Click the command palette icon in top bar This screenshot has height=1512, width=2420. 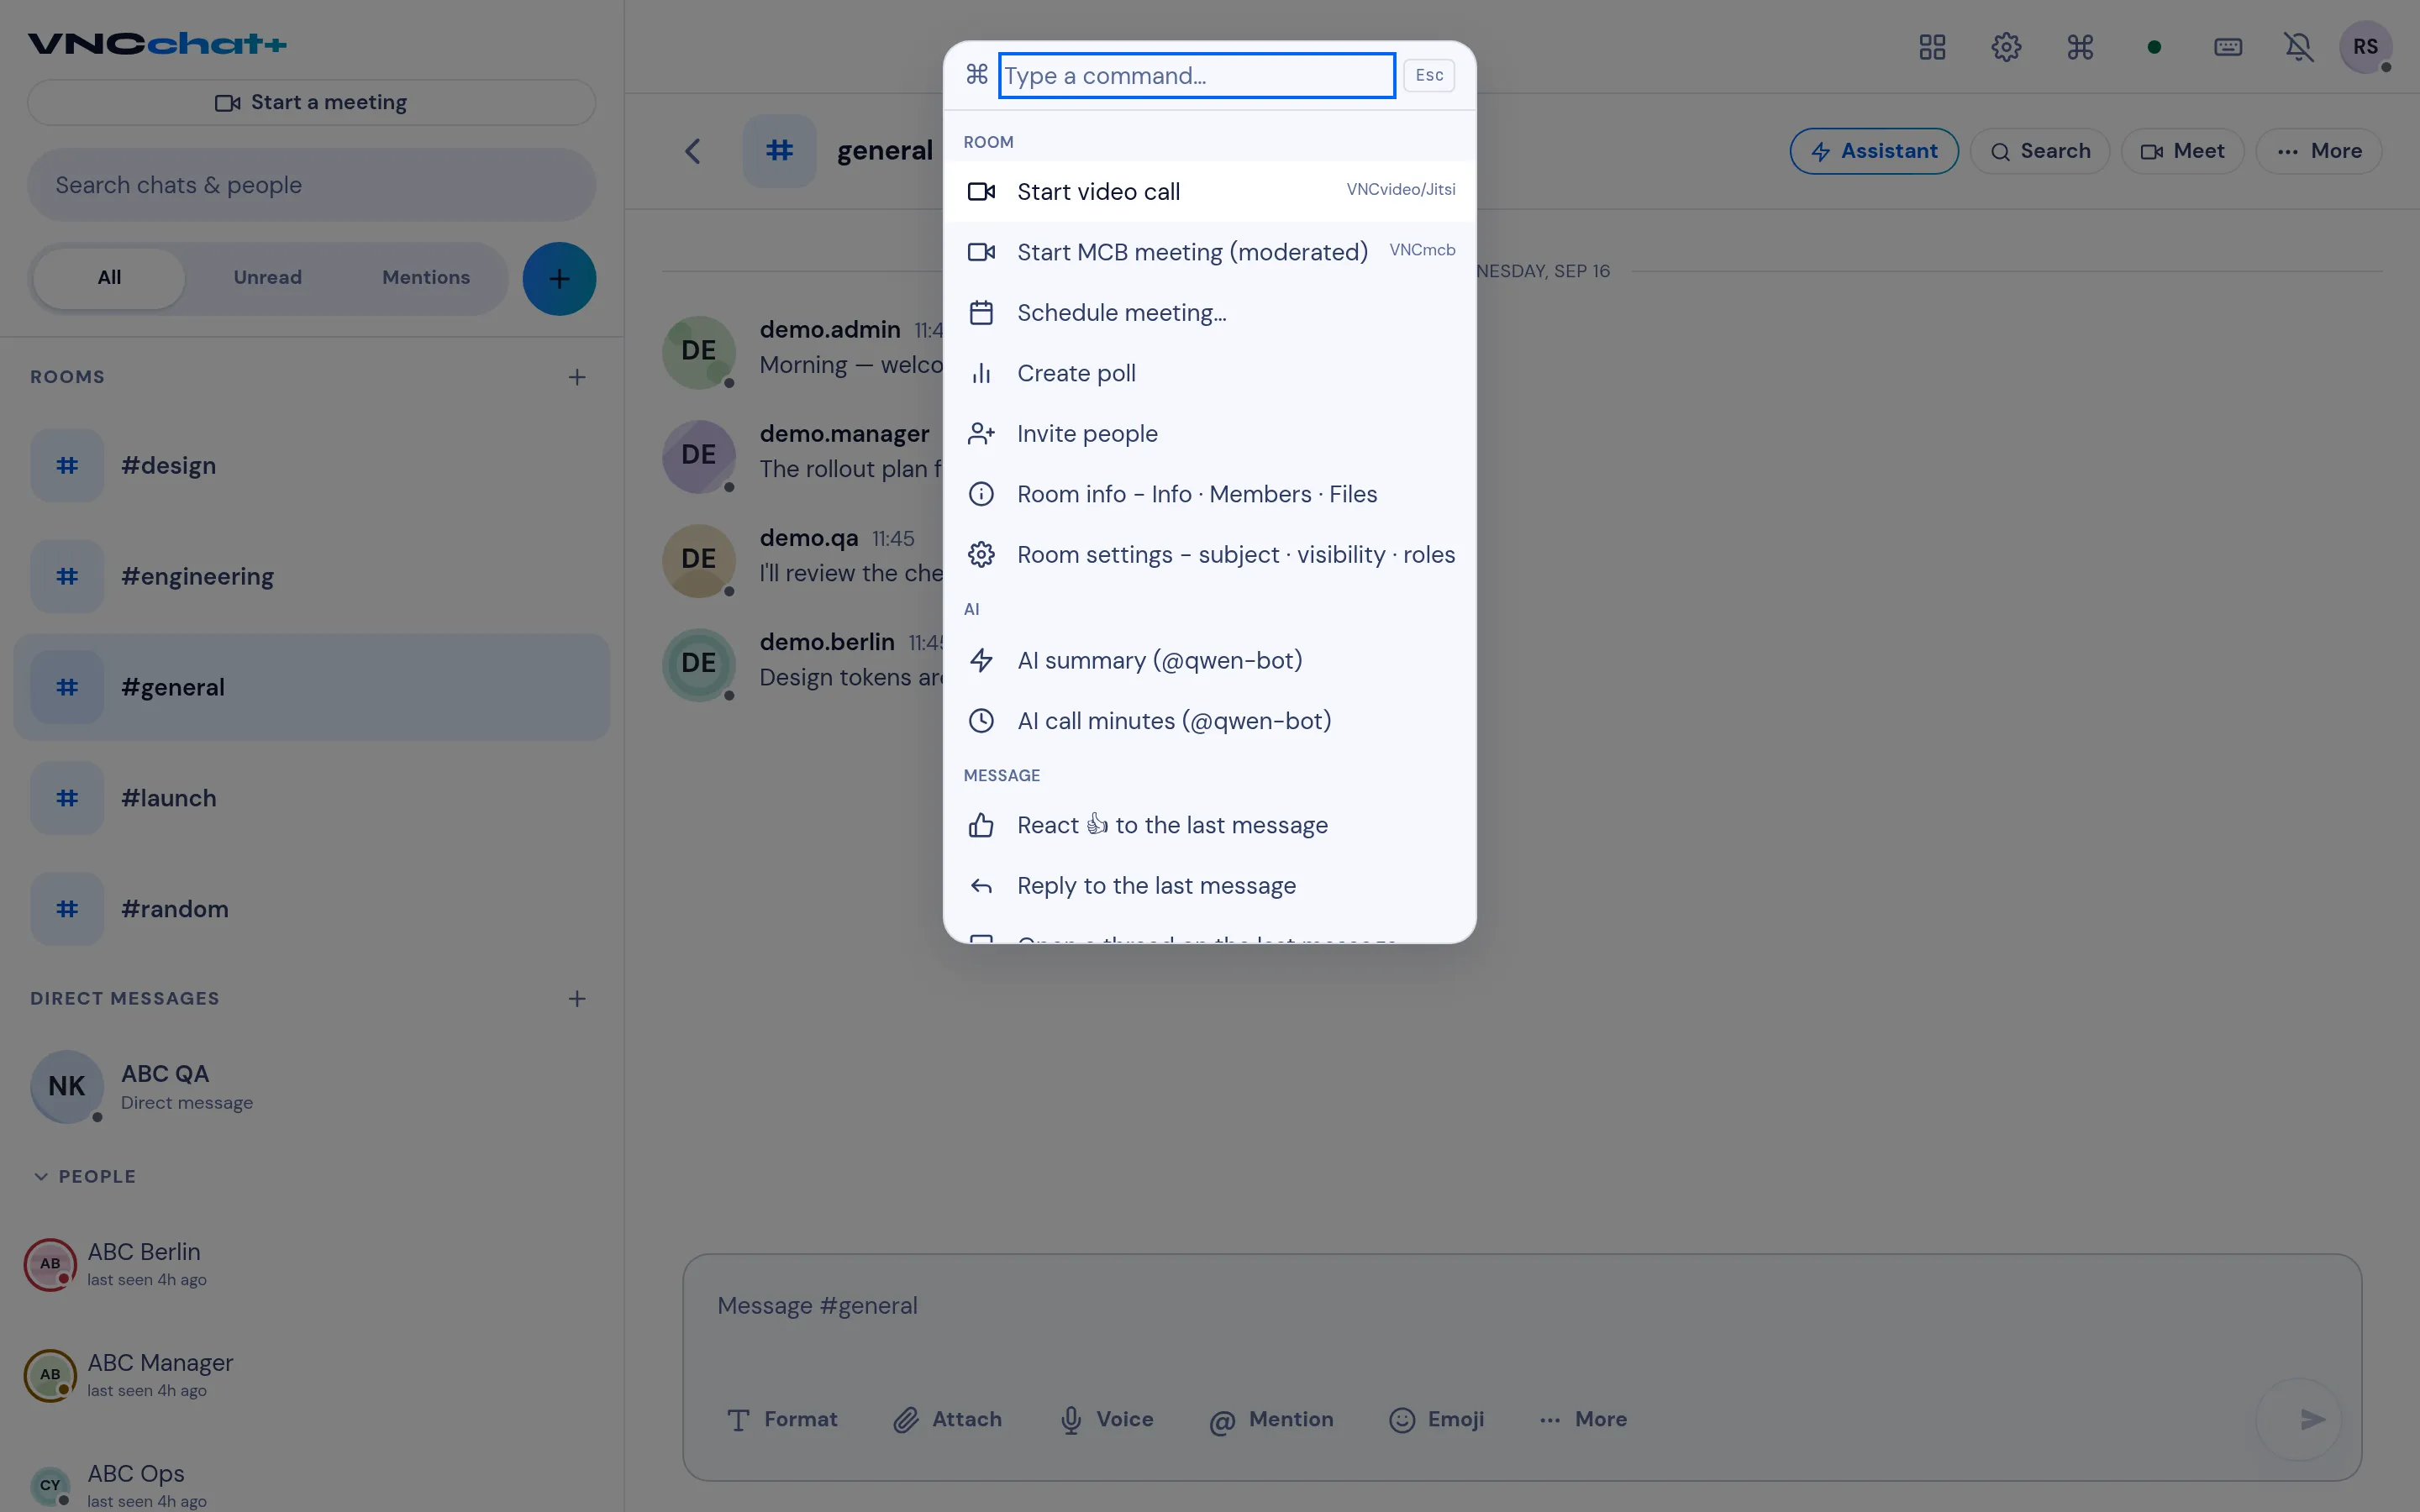click(x=2080, y=47)
